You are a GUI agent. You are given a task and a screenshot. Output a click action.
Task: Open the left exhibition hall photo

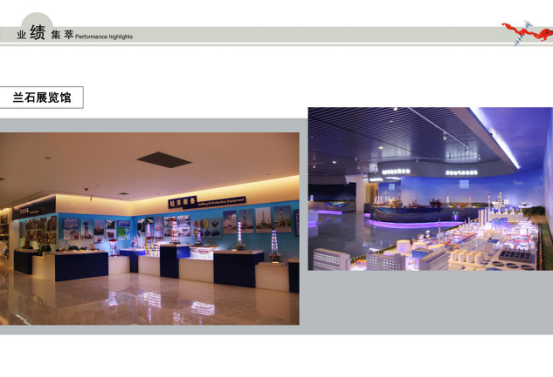pos(150,229)
